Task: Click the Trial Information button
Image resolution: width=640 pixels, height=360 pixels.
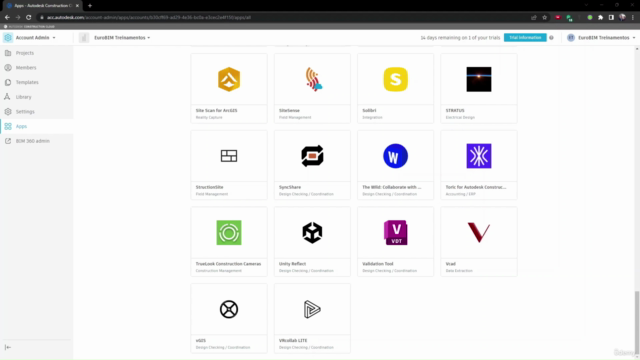Action: pos(525,38)
